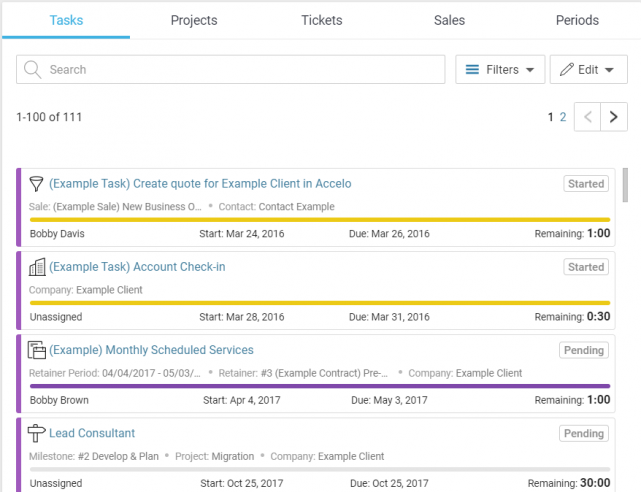Click Pending status badge on Lead Consultant
Screen dimensions: 641x492
[x=583, y=433]
